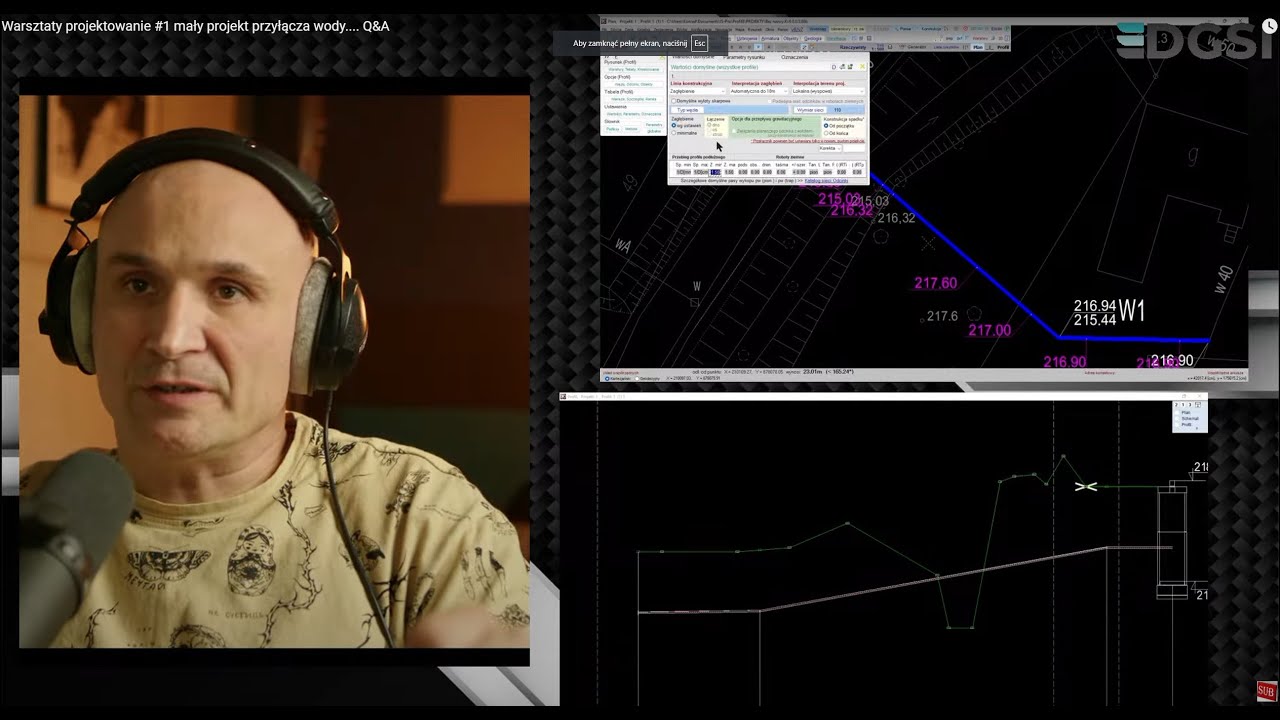Click 'Opcje (Profil)' in left panel
Screen dimensions: 1280x720
click(618, 77)
